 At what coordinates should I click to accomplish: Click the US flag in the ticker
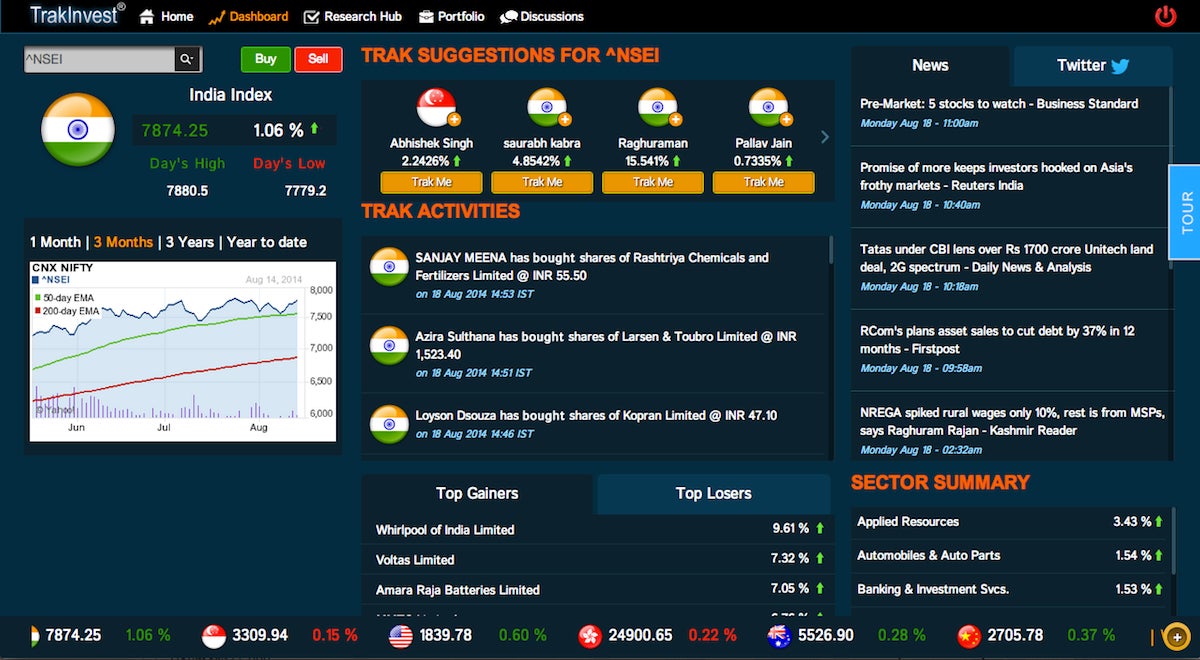coord(401,635)
